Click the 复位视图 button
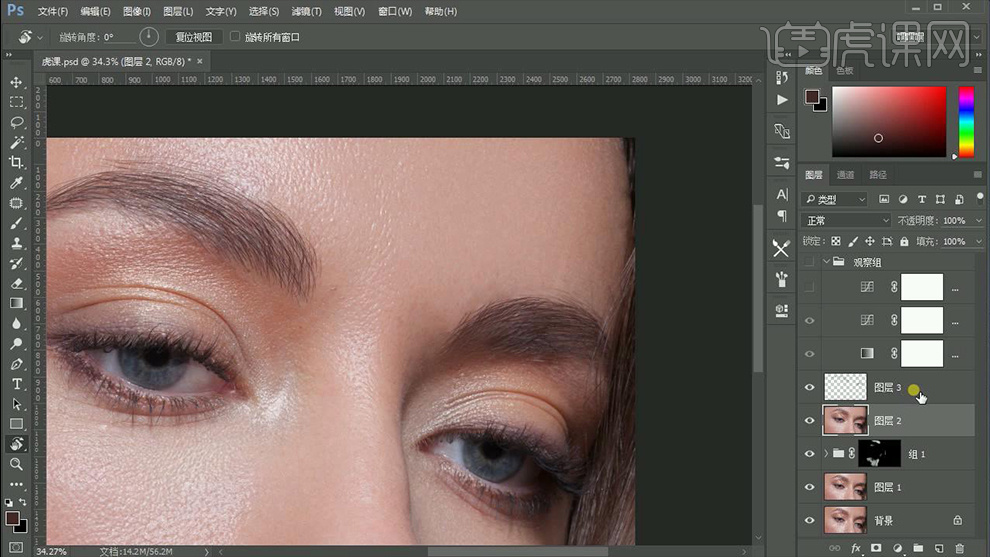Screen dimensions: 990x557 [x=194, y=37]
